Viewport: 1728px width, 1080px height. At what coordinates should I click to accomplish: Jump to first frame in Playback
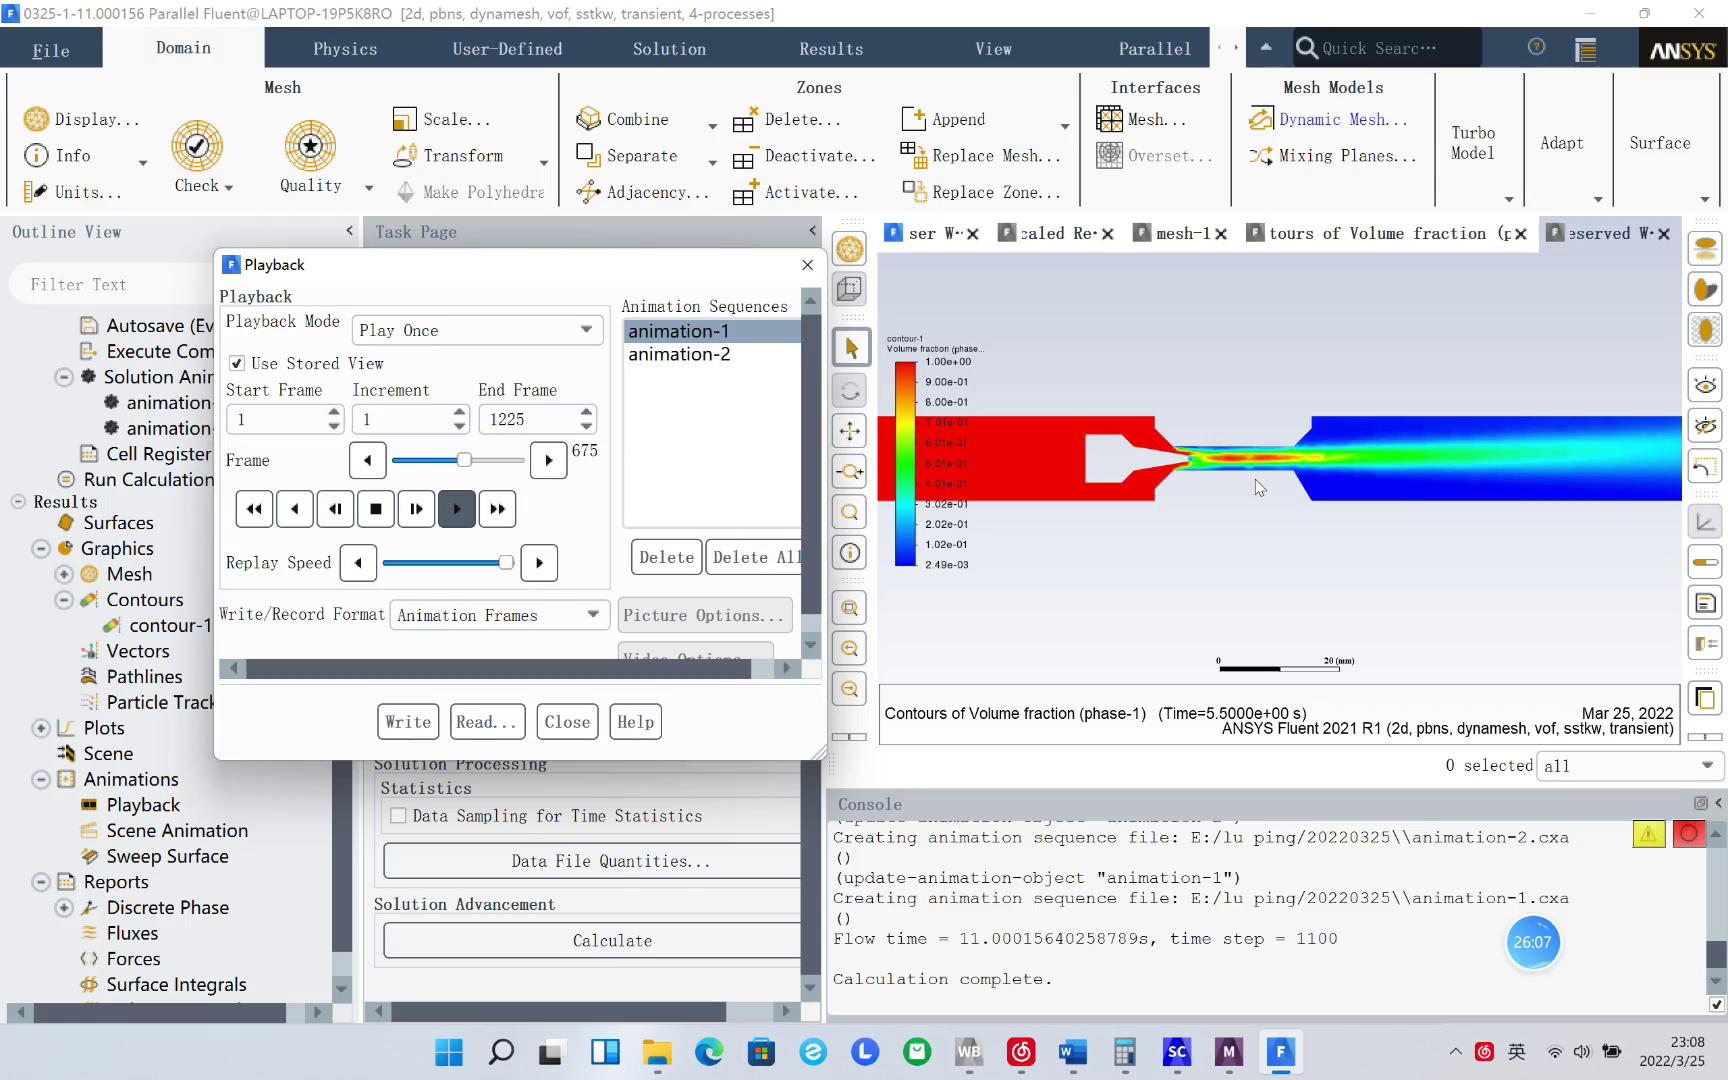pyautogui.click(x=254, y=509)
